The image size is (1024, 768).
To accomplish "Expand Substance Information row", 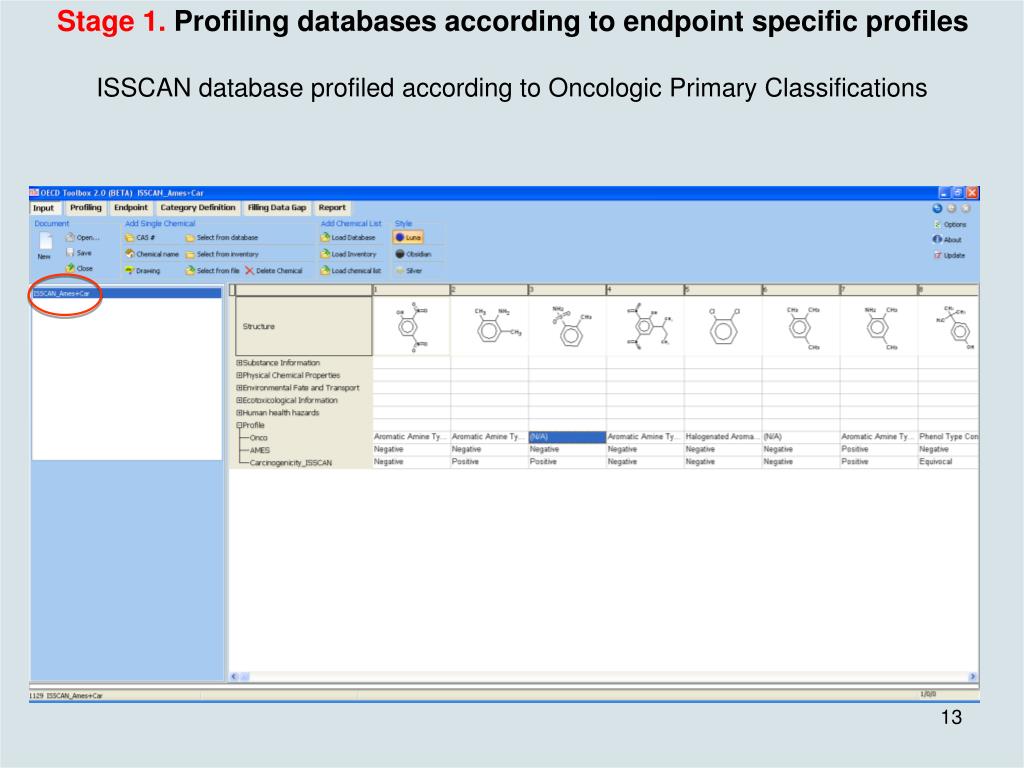I will pyautogui.click(x=239, y=363).
